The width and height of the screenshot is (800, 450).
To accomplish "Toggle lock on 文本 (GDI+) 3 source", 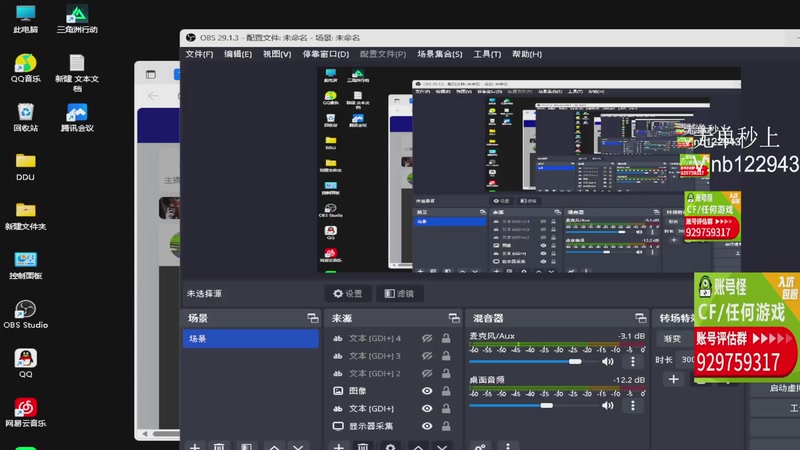I will pyautogui.click(x=446, y=356).
